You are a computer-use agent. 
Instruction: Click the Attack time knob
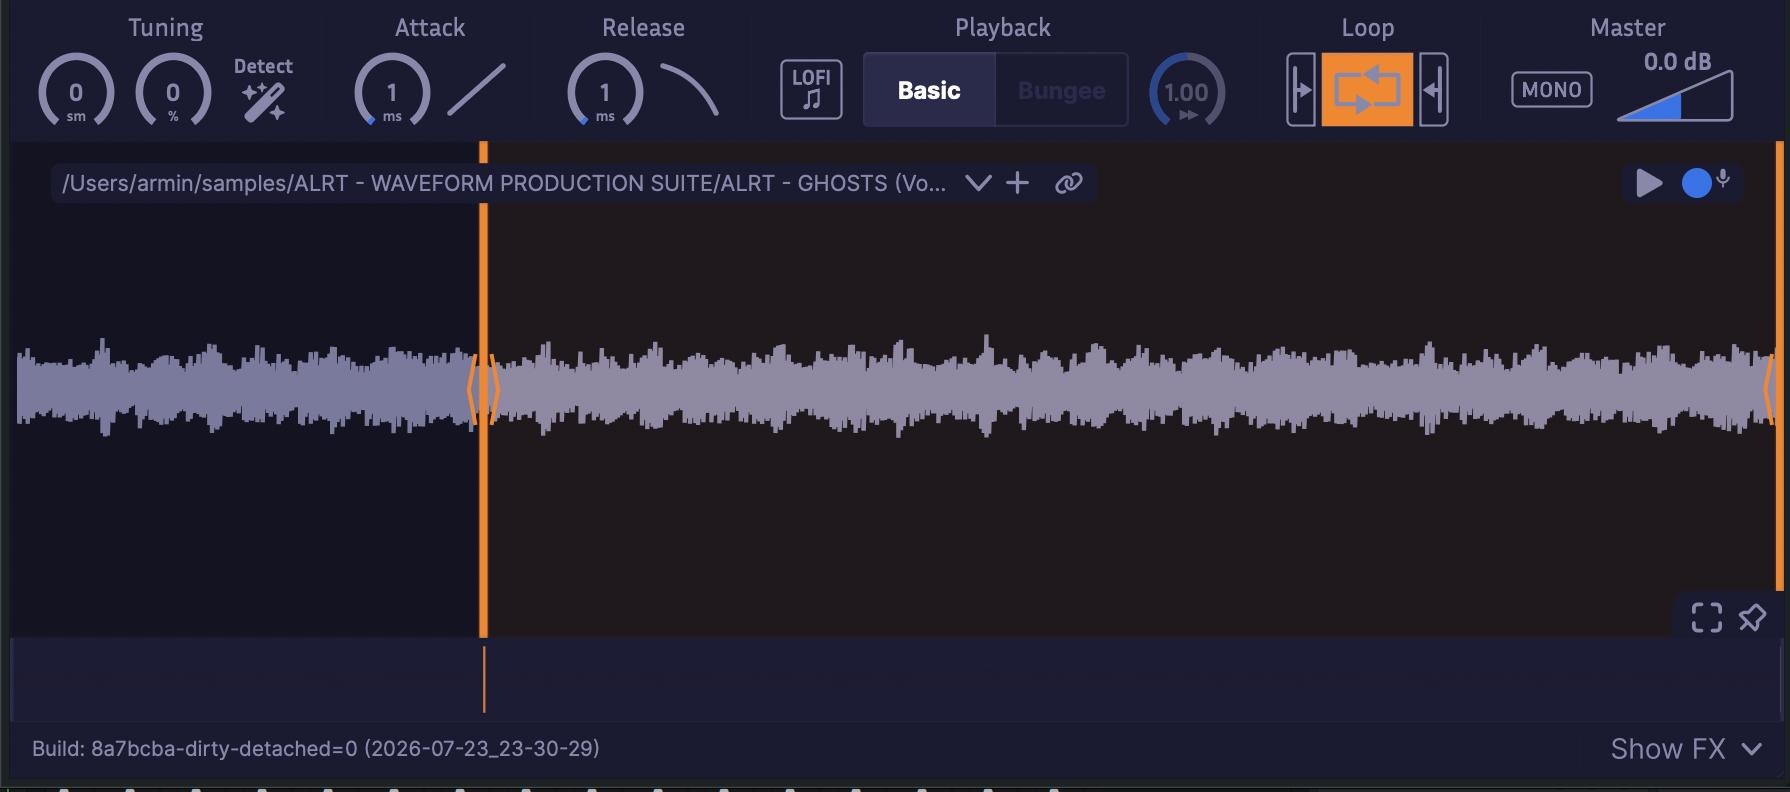click(x=392, y=91)
